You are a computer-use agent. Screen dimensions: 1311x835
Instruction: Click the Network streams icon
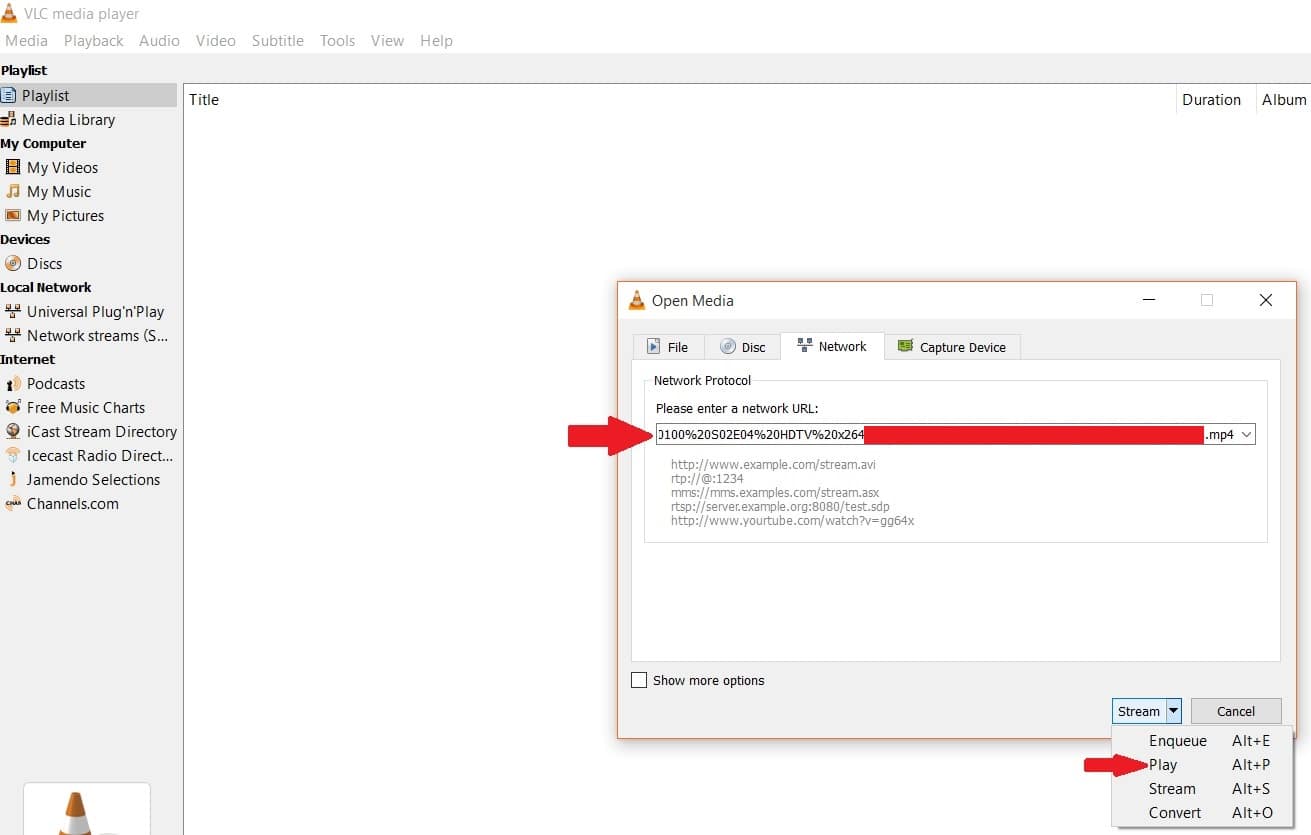click(x=13, y=336)
